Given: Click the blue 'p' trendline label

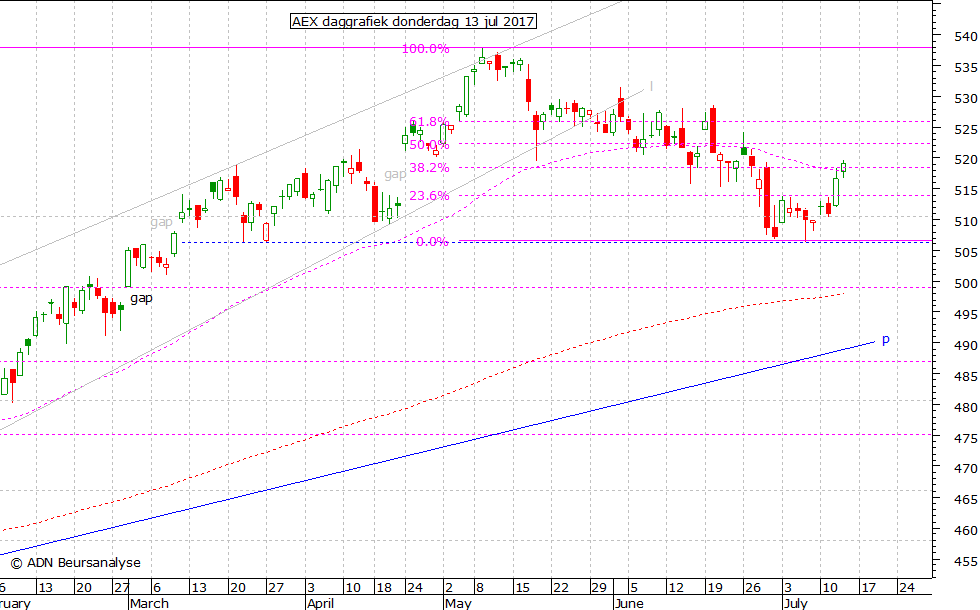Looking at the screenshot, I should coord(886,340).
